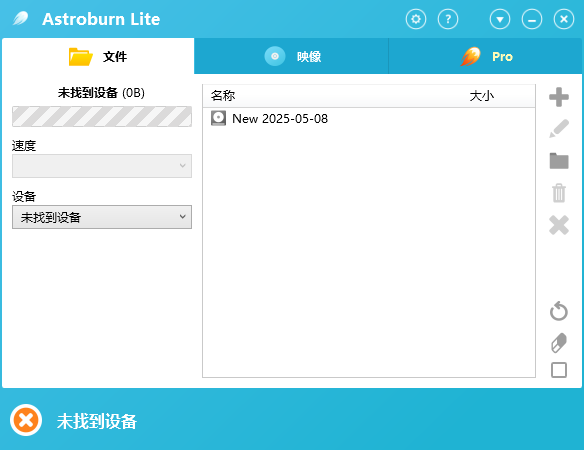
Task: Select the New 2025-05-08 disc item
Action: pyautogui.click(x=269, y=118)
